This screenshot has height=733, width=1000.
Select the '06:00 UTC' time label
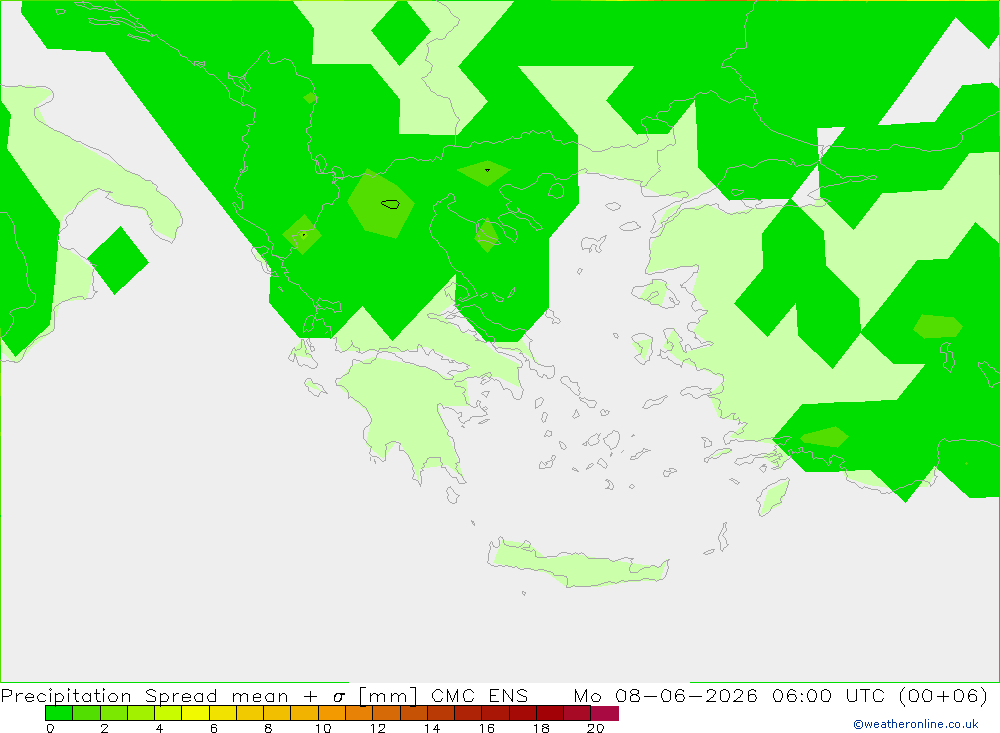[829, 695]
